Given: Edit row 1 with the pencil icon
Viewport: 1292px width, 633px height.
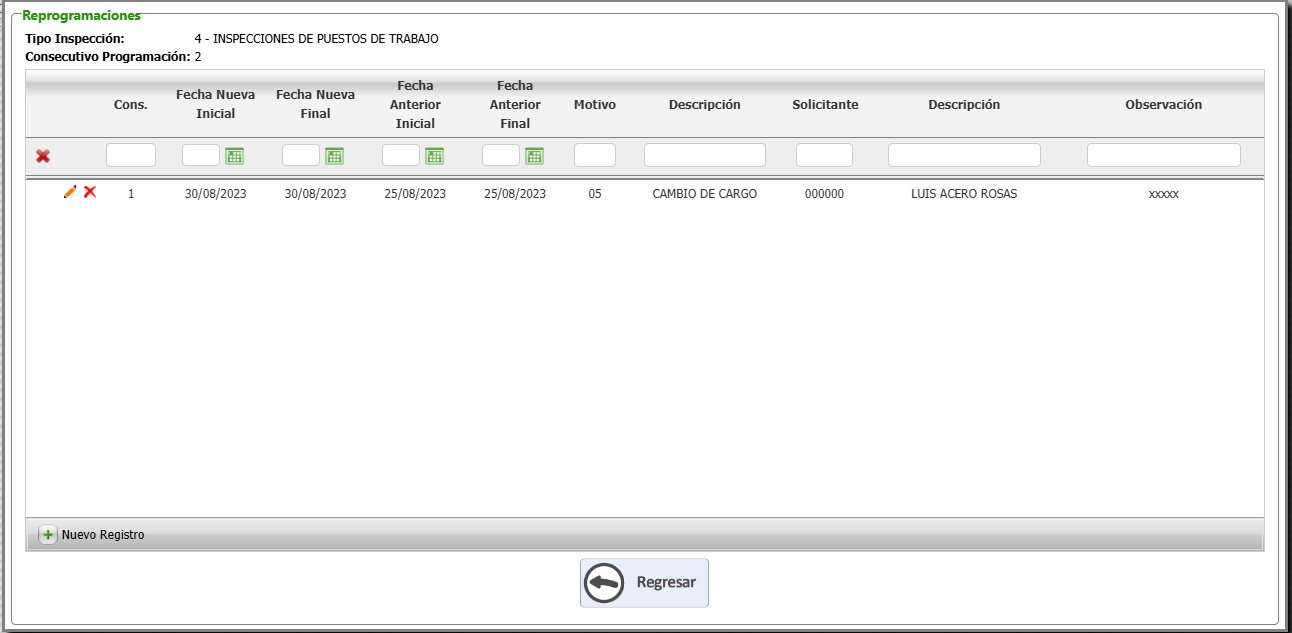Looking at the screenshot, I should (x=70, y=192).
